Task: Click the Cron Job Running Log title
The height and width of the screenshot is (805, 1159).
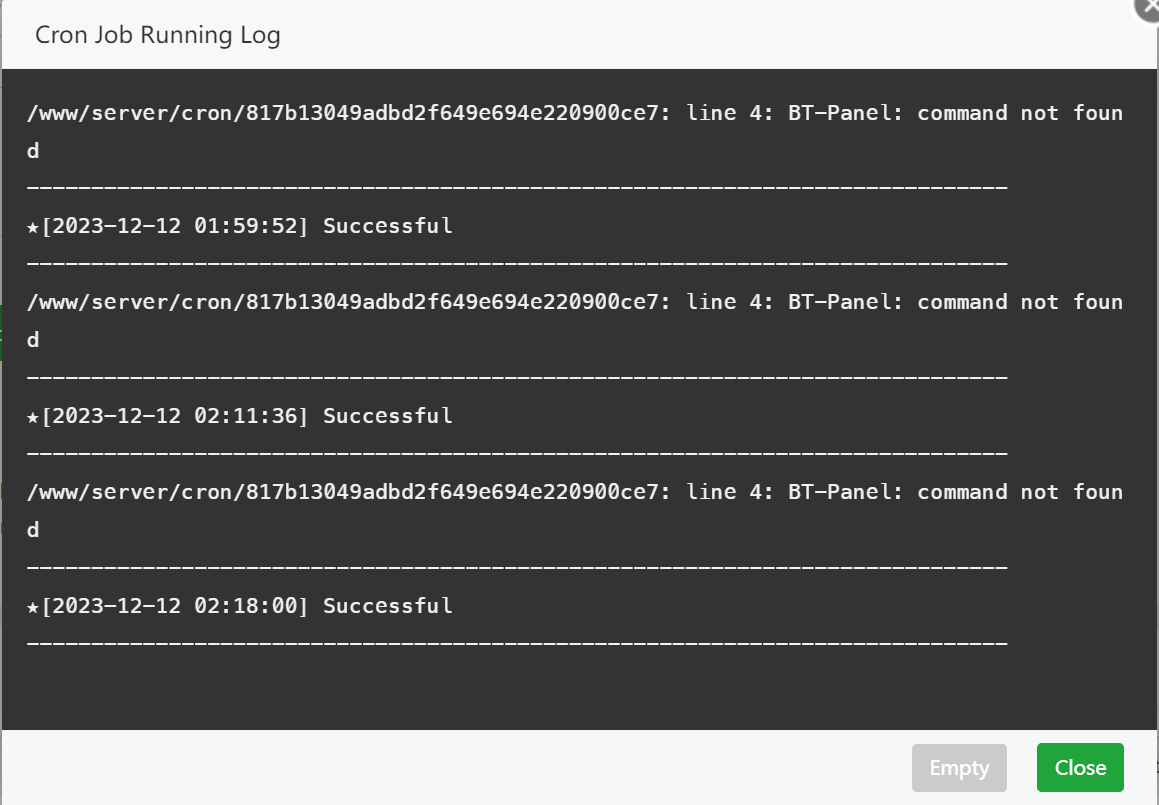Action: click(x=157, y=36)
